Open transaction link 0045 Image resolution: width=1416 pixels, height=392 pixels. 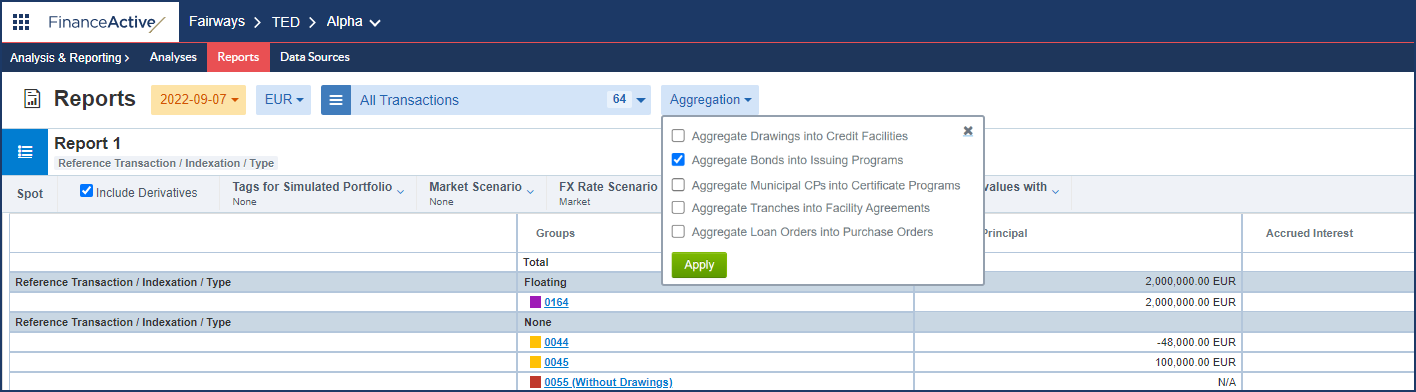(556, 362)
